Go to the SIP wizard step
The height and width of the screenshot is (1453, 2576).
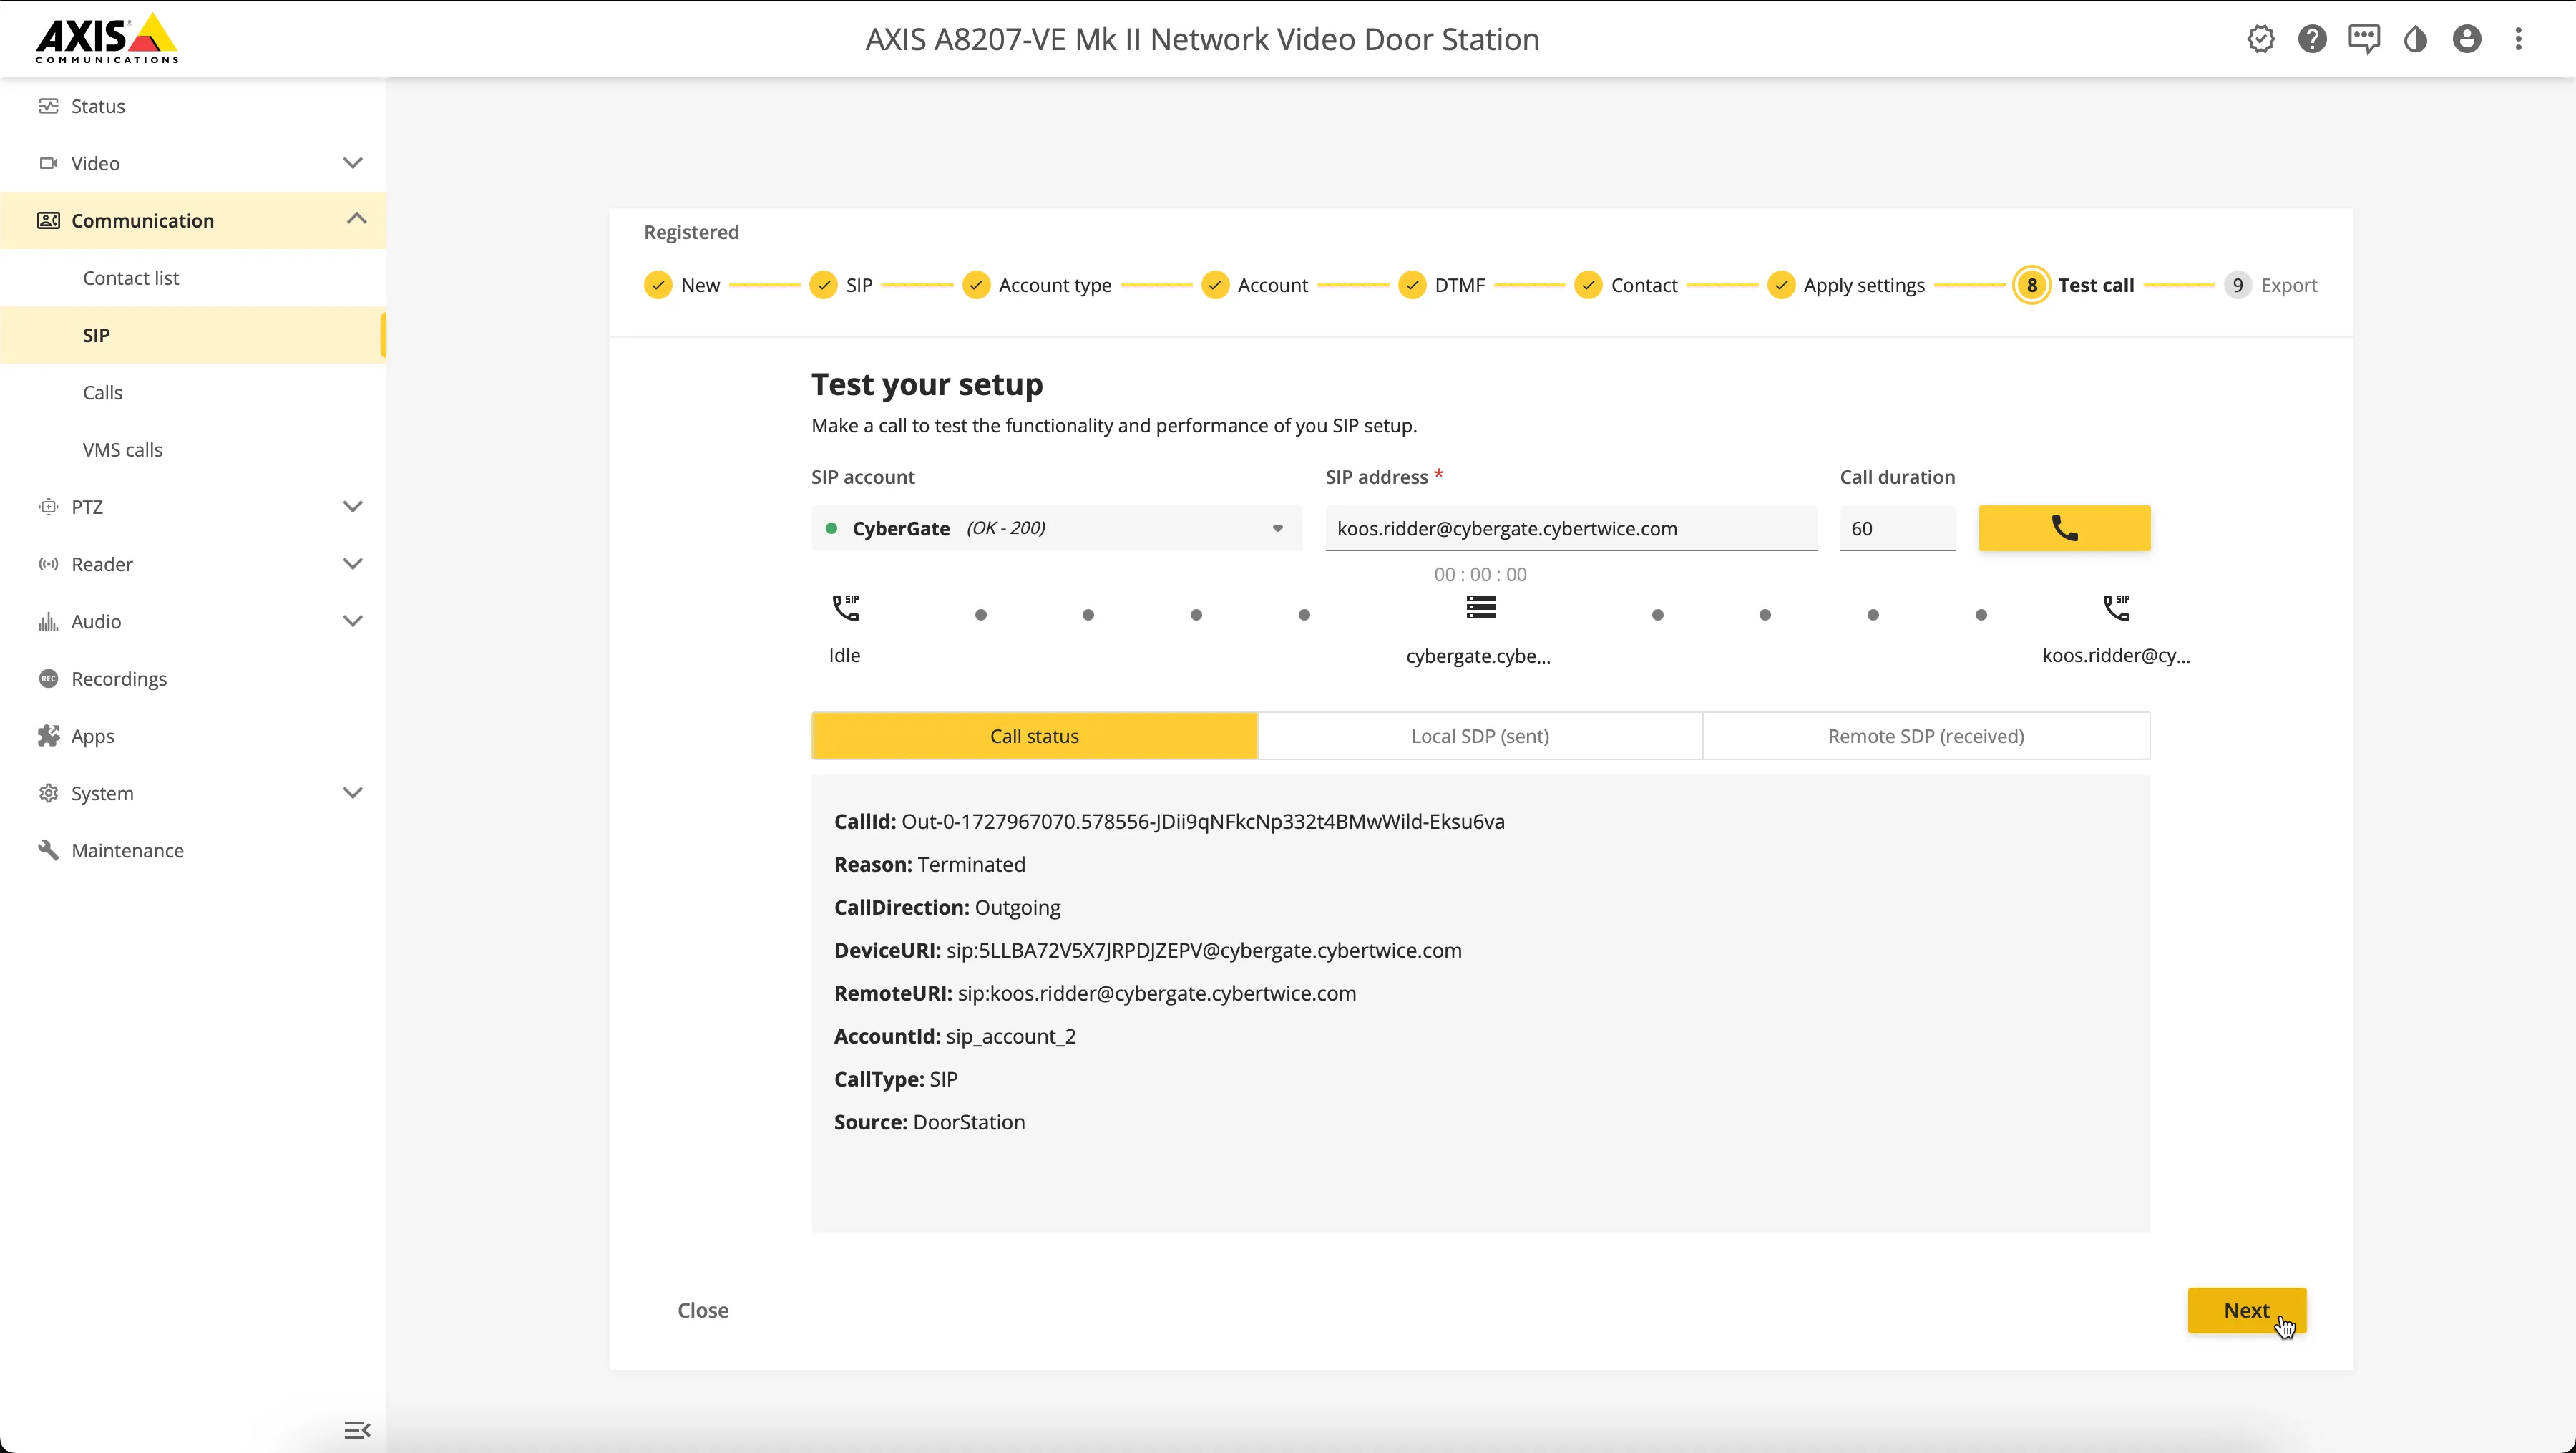pos(841,285)
